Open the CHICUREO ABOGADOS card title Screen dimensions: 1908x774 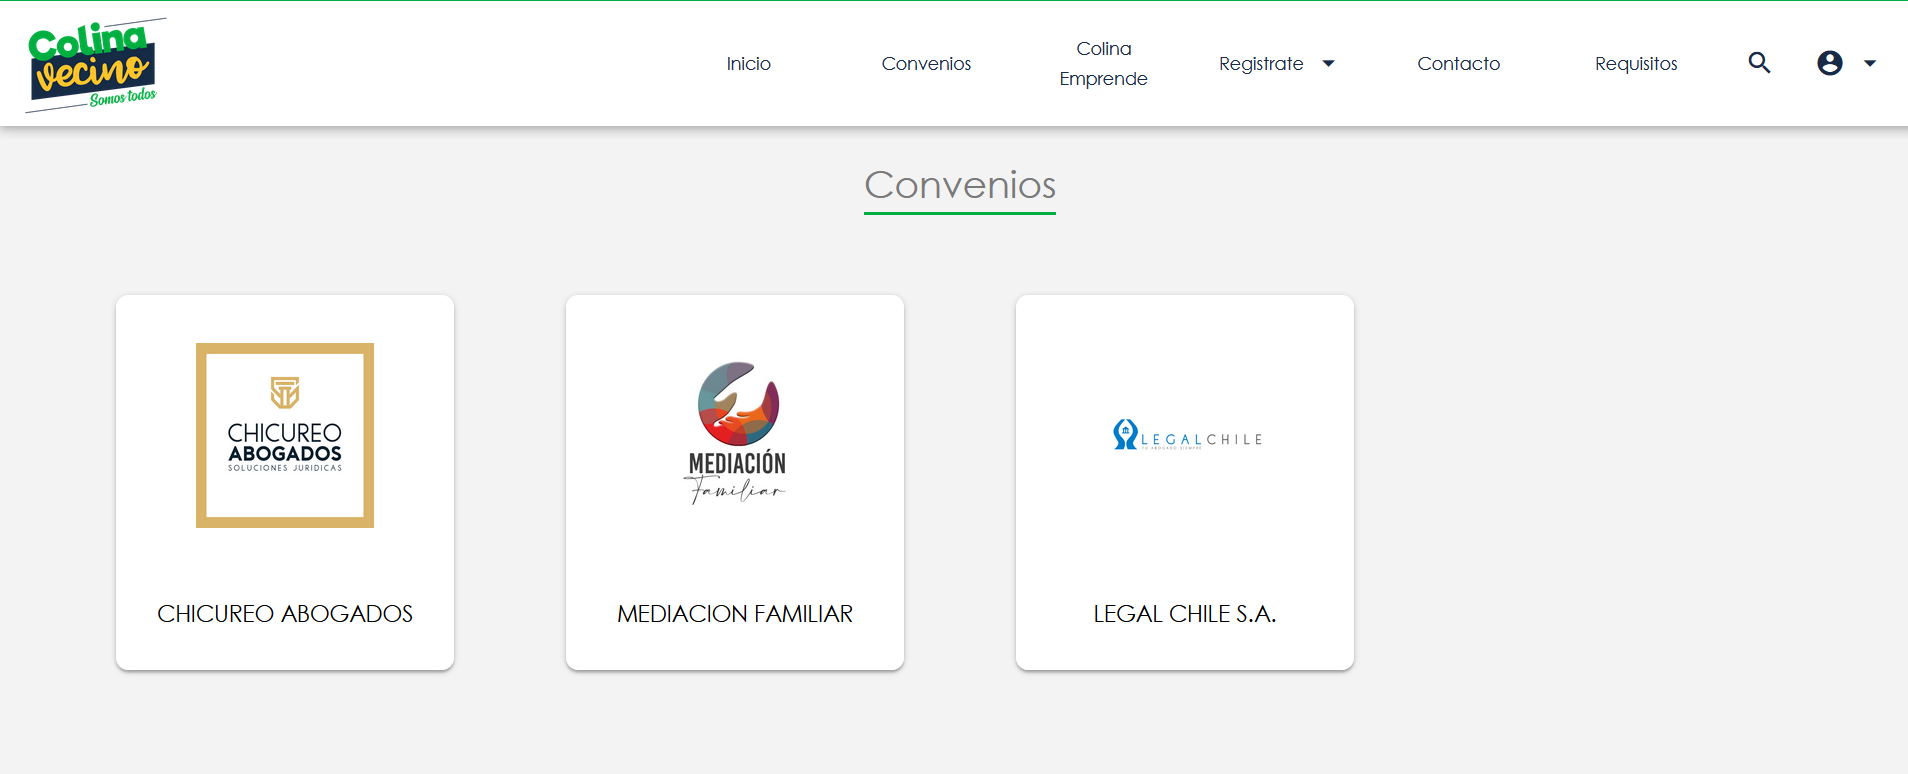(x=285, y=613)
